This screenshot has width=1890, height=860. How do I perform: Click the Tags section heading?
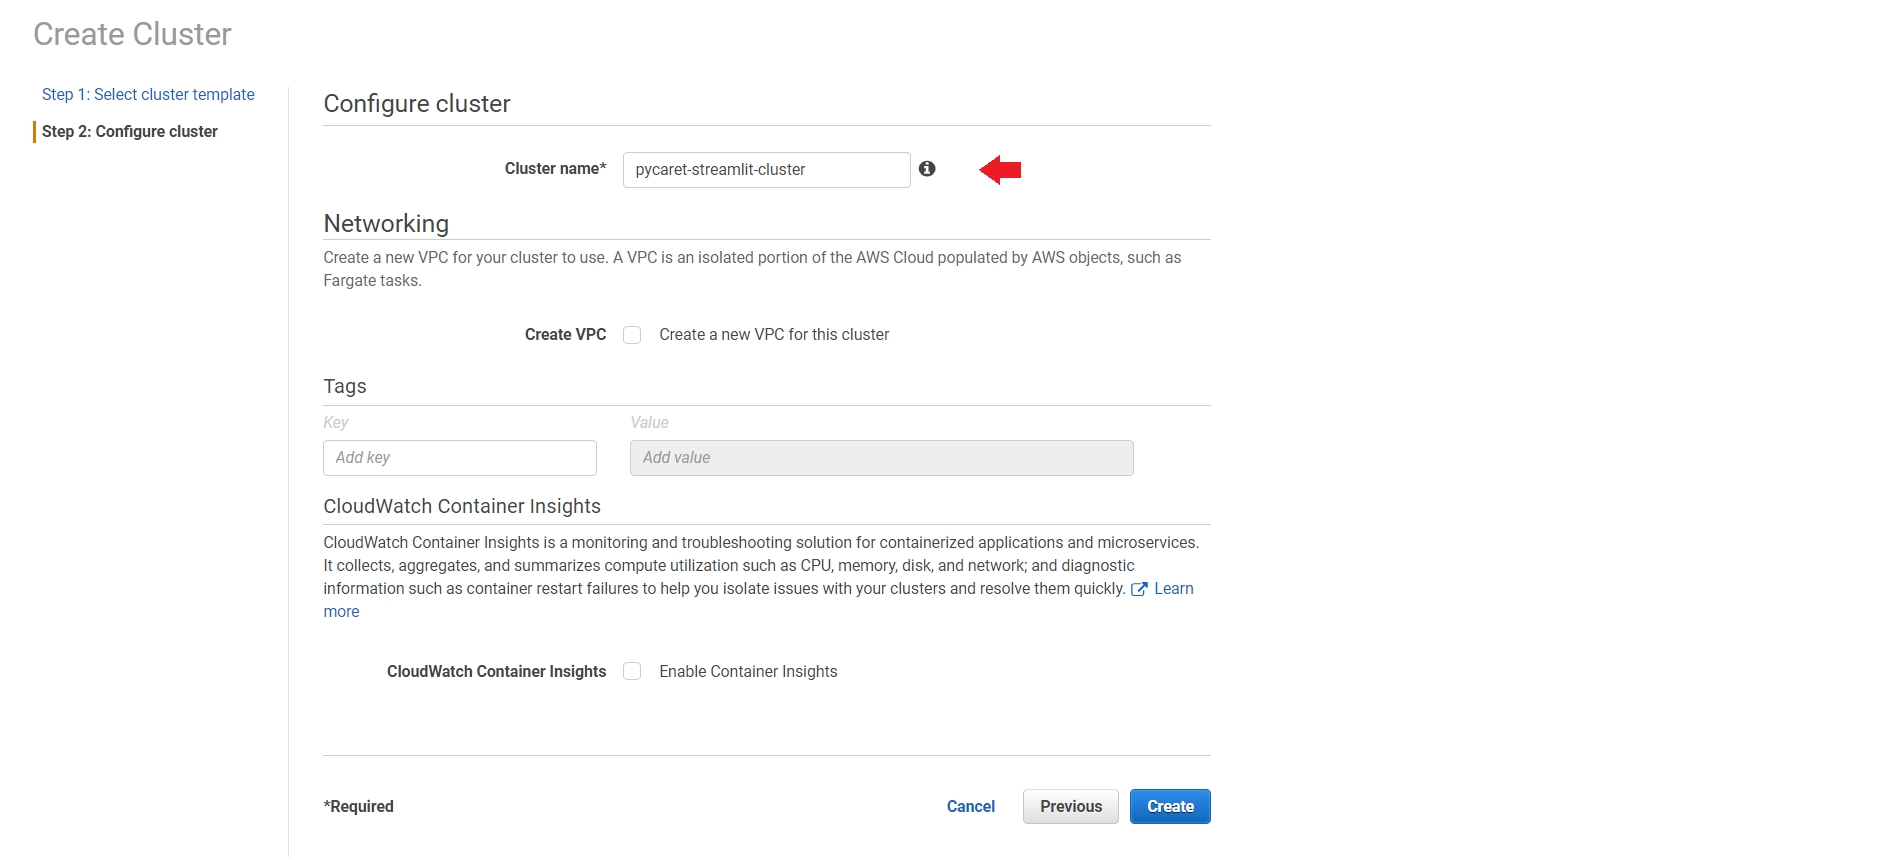click(x=345, y=387)
